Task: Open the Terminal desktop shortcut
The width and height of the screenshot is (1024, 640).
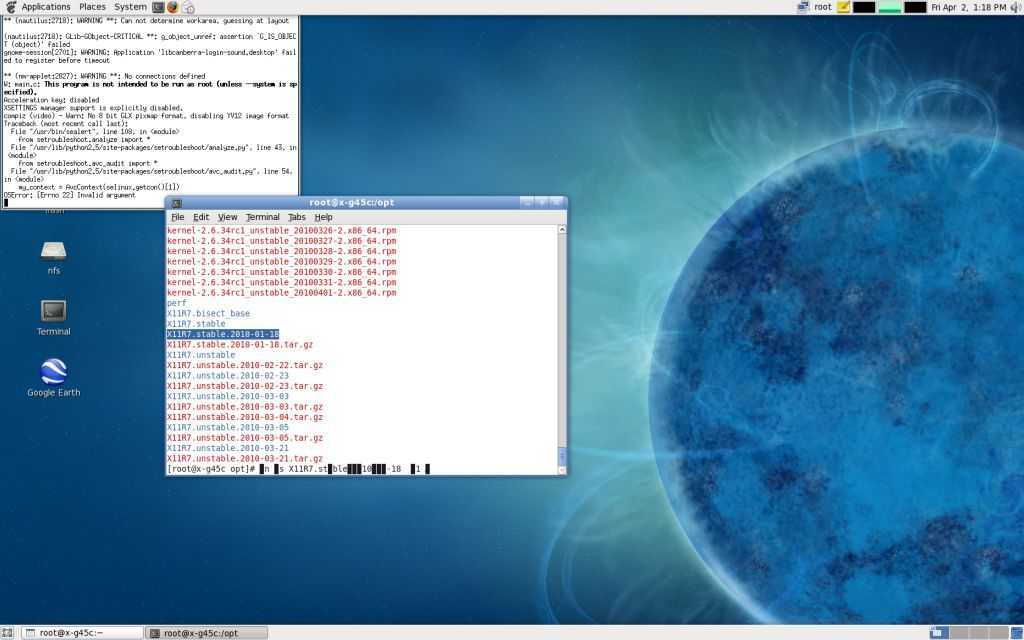Action: tap(53, 312)
